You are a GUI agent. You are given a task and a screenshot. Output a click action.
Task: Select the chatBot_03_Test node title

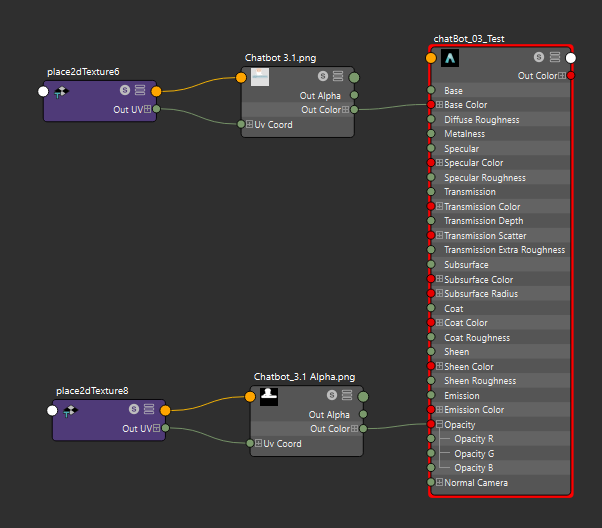[x=469, y=39]
